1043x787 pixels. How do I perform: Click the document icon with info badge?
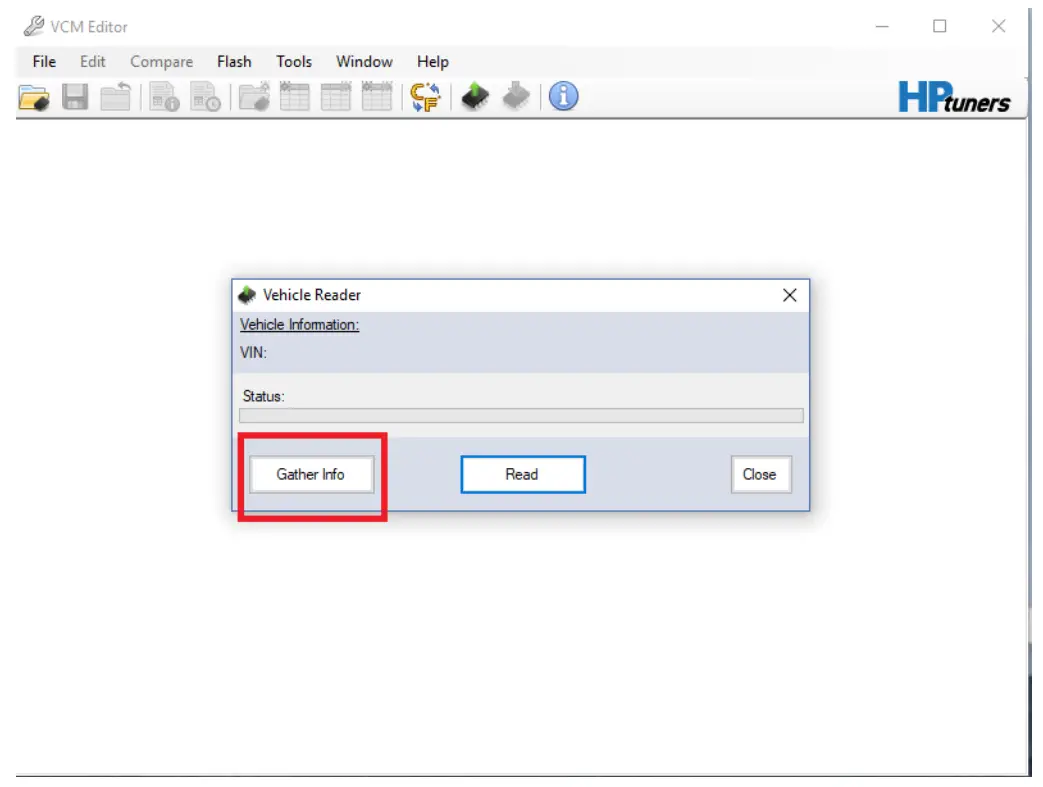point(164,97)
